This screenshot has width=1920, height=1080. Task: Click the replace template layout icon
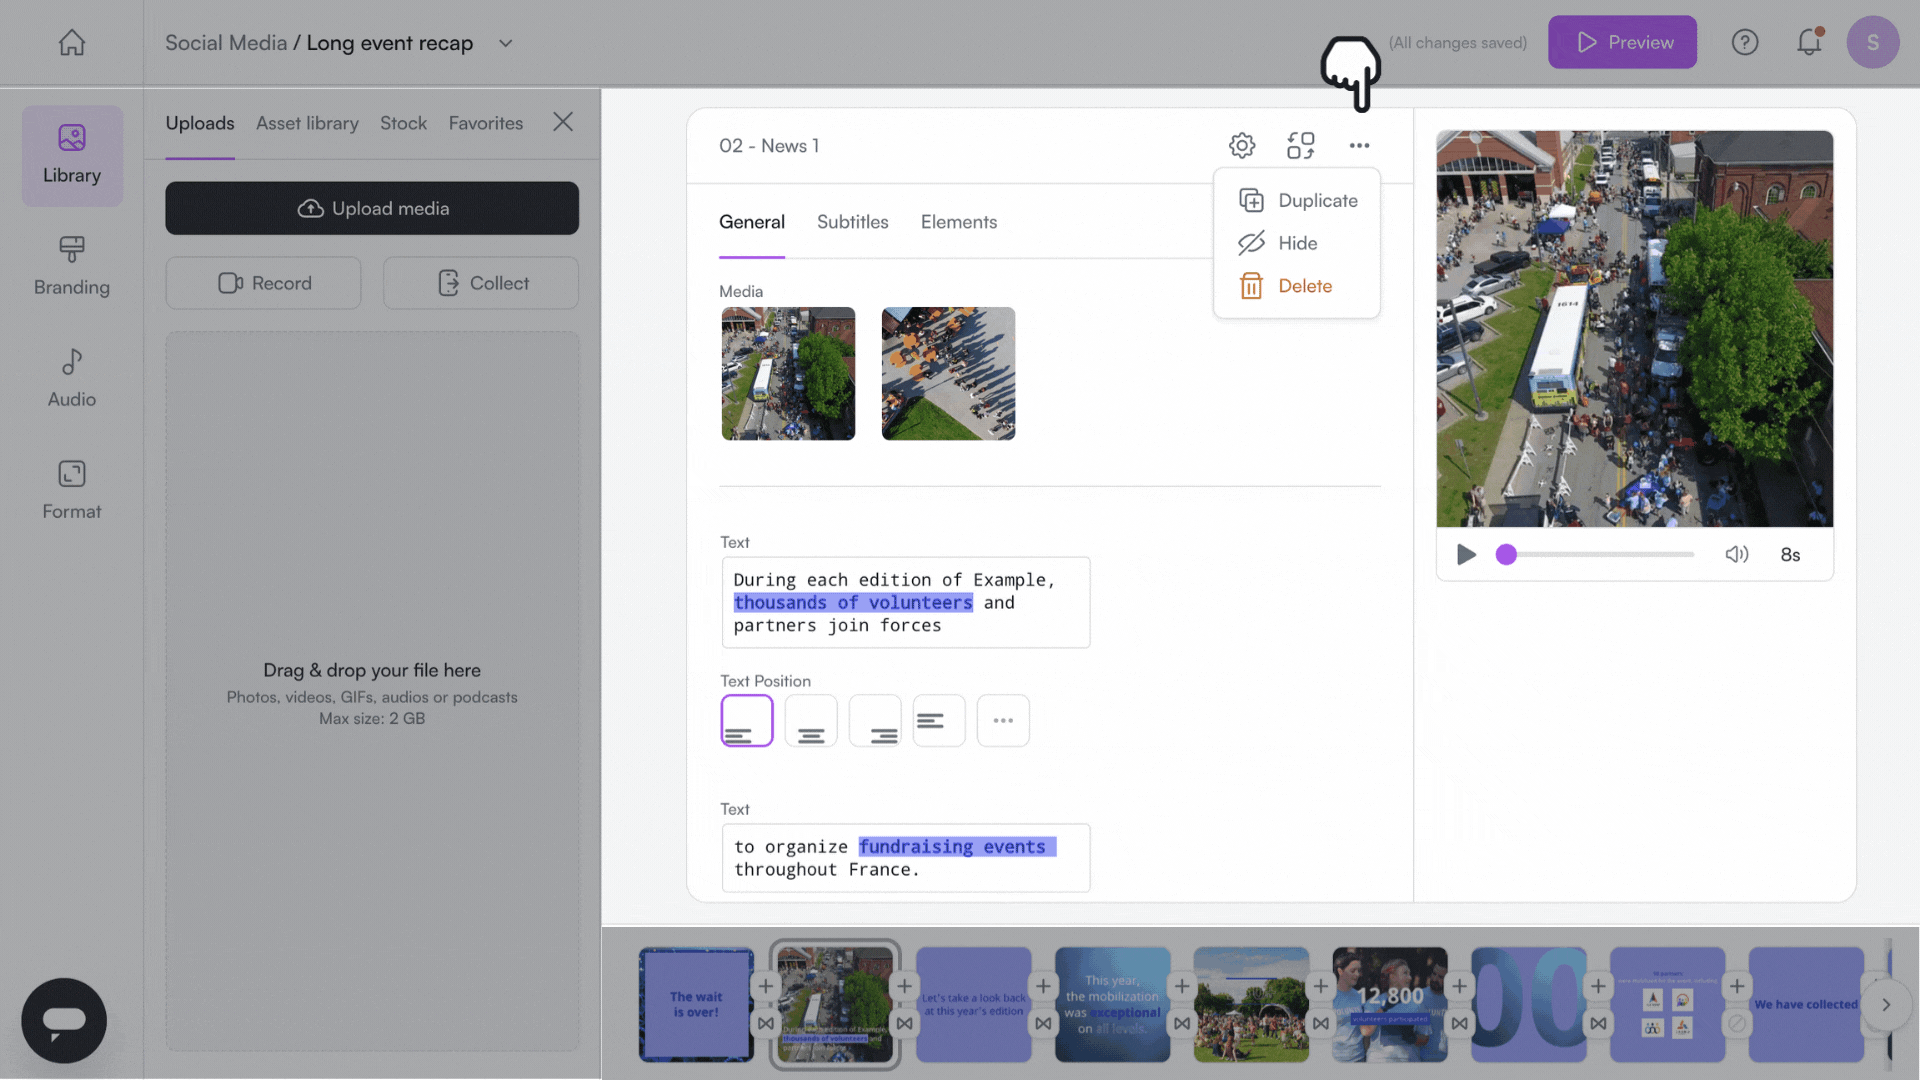click(1300, 146)
